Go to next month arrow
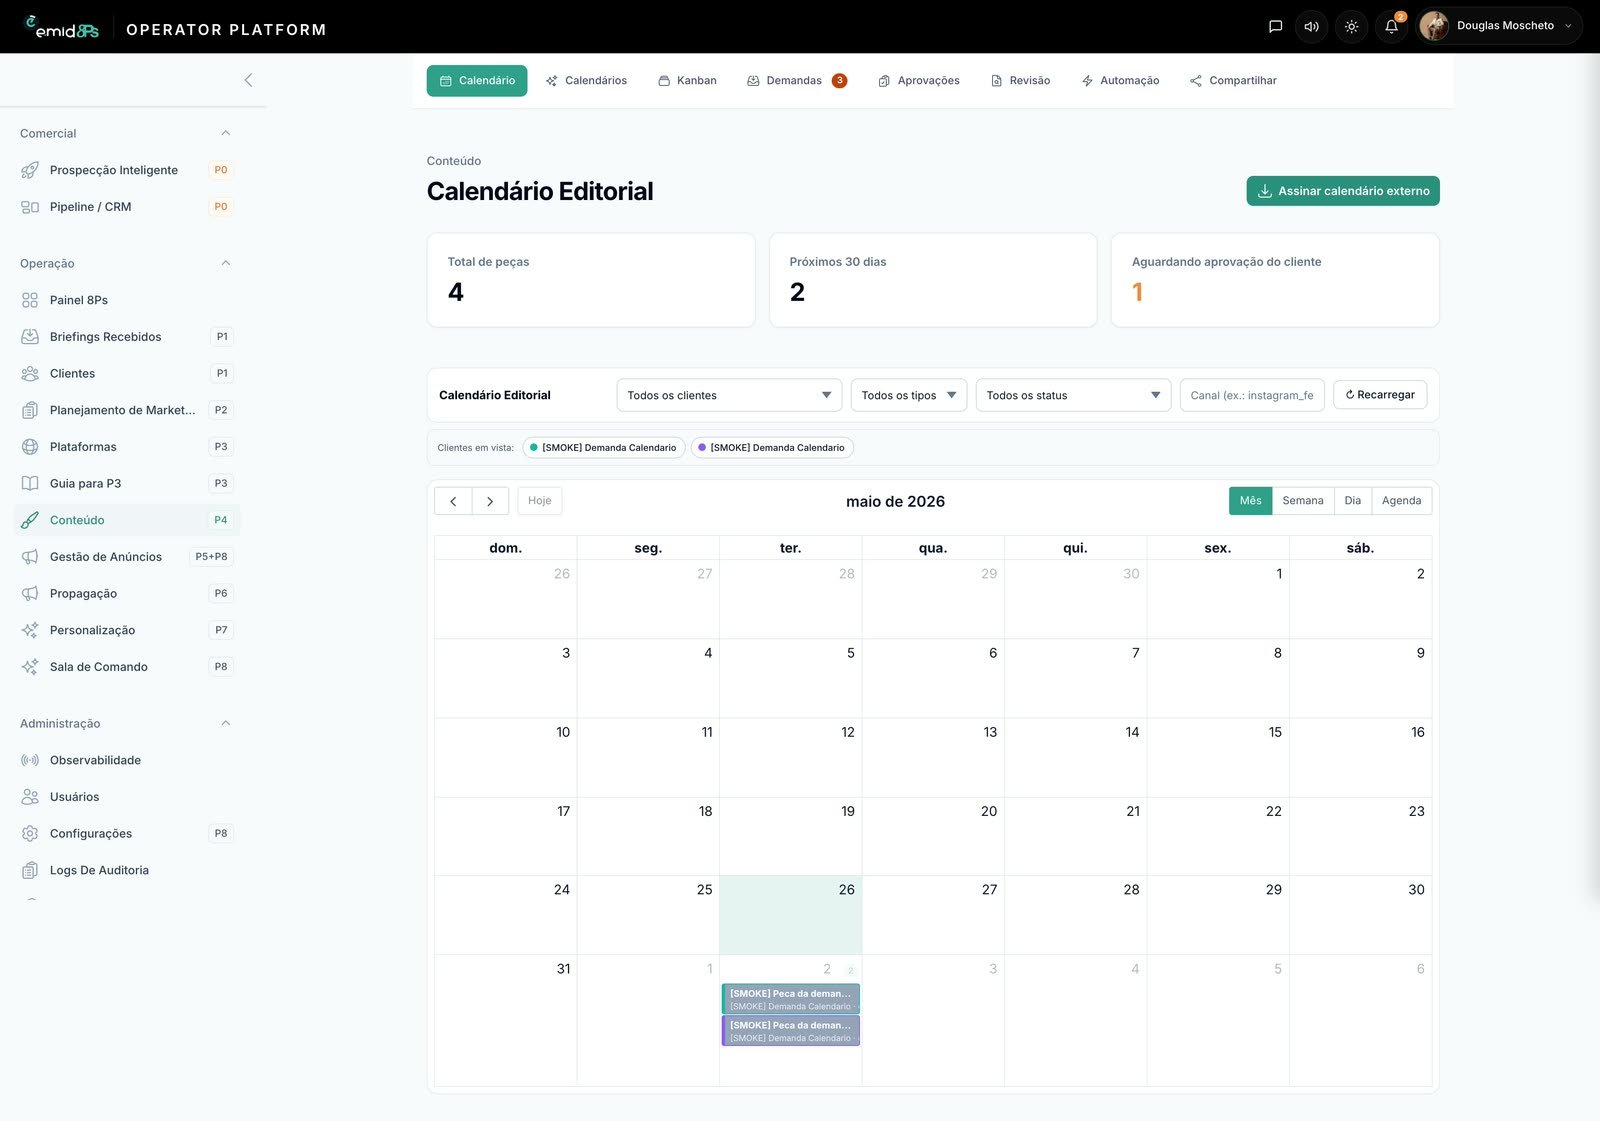 tap(490, 501)
